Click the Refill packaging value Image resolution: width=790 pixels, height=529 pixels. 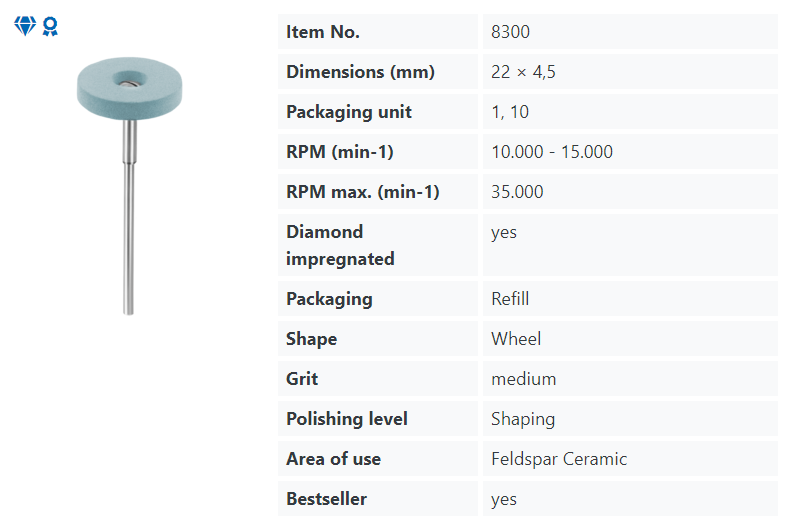point(510,299)
